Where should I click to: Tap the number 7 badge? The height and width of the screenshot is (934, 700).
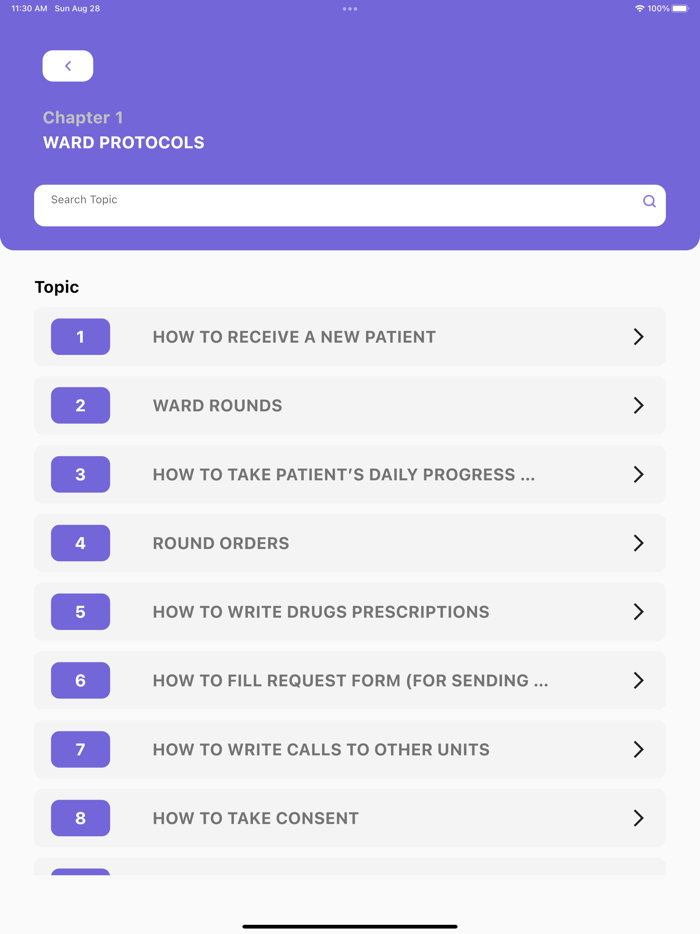click(x=80, y=749)
